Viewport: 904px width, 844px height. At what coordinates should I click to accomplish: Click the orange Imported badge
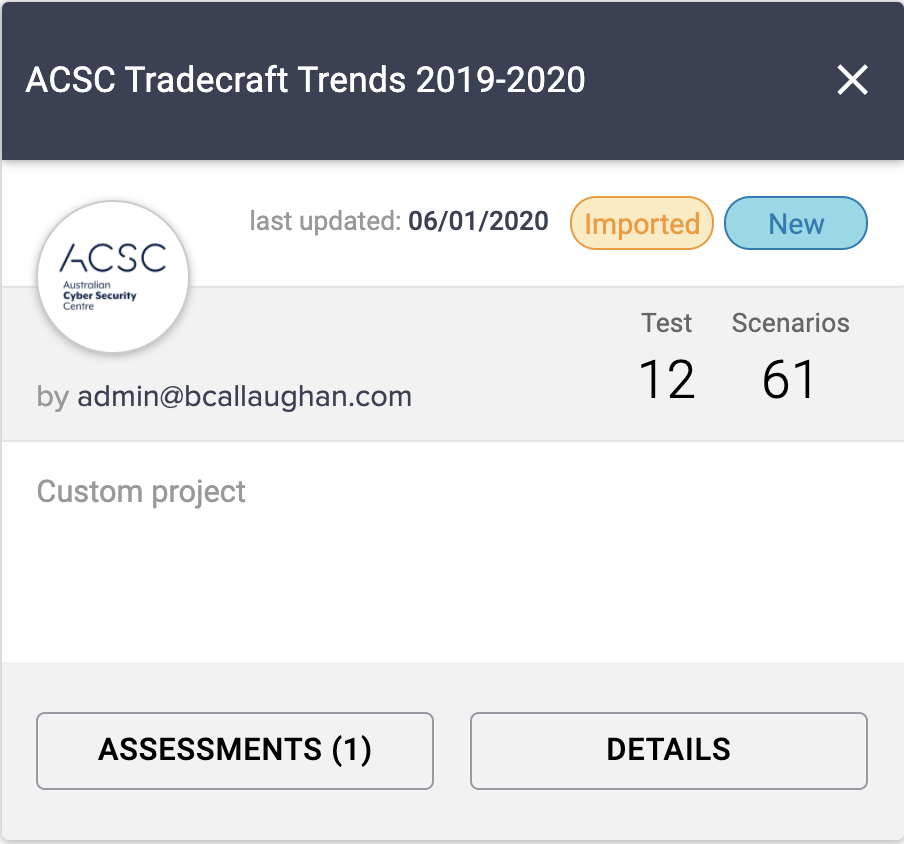(641, 224)
